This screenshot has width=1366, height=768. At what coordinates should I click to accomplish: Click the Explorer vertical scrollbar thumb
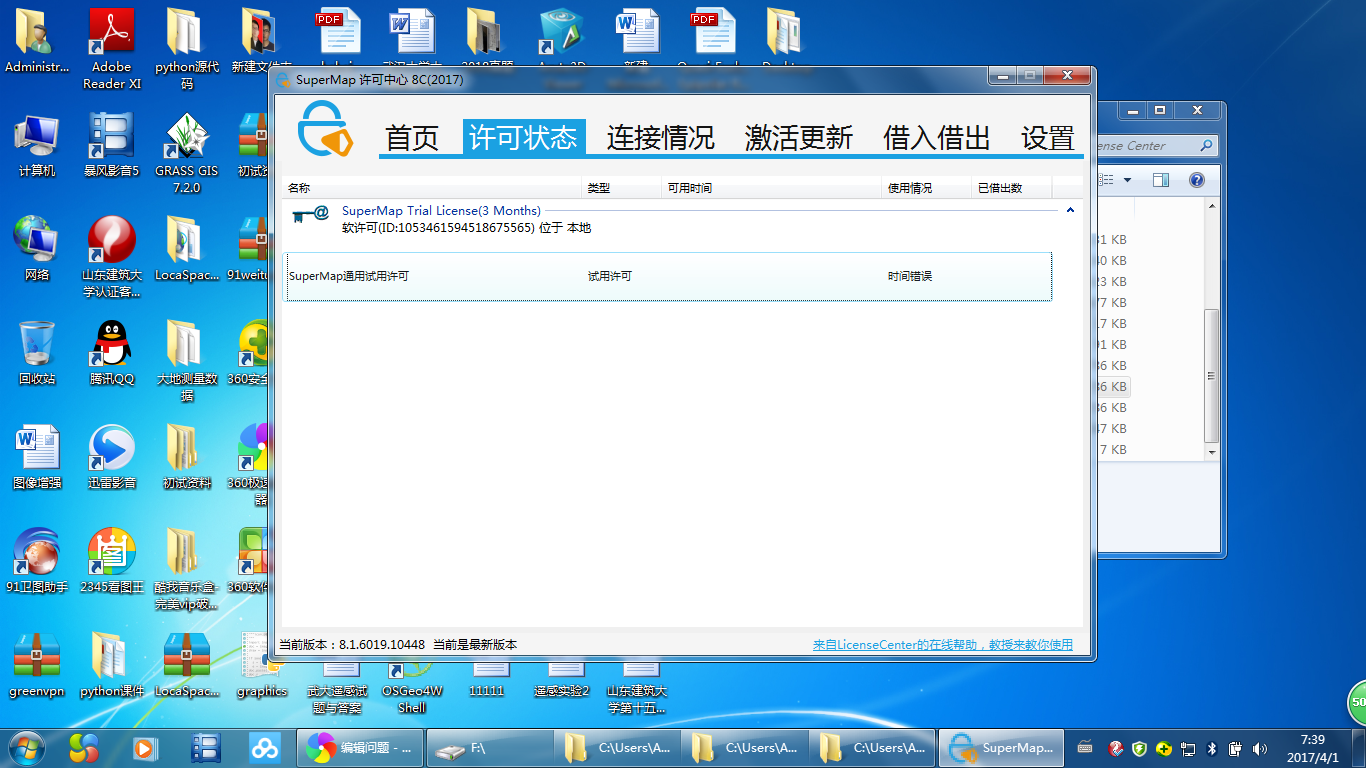pos(1211,376)
